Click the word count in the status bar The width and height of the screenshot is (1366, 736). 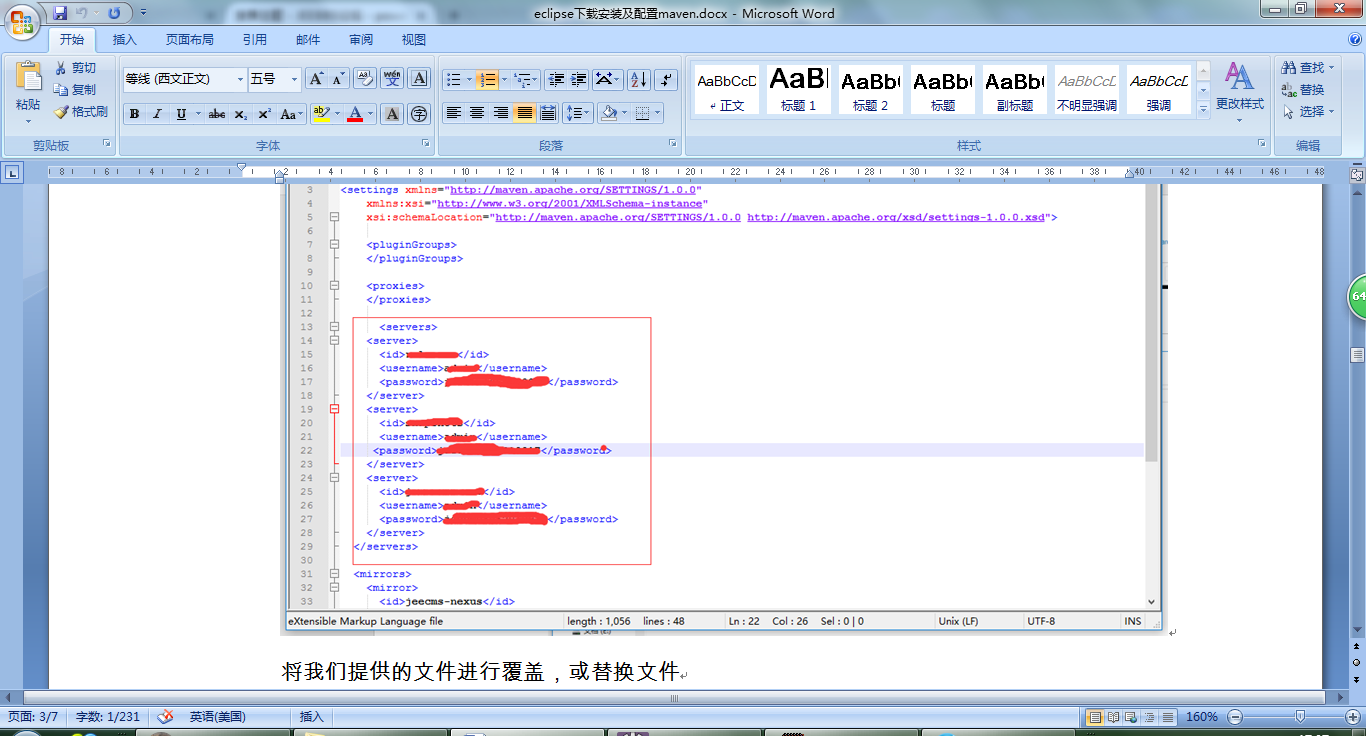point(108,717)
